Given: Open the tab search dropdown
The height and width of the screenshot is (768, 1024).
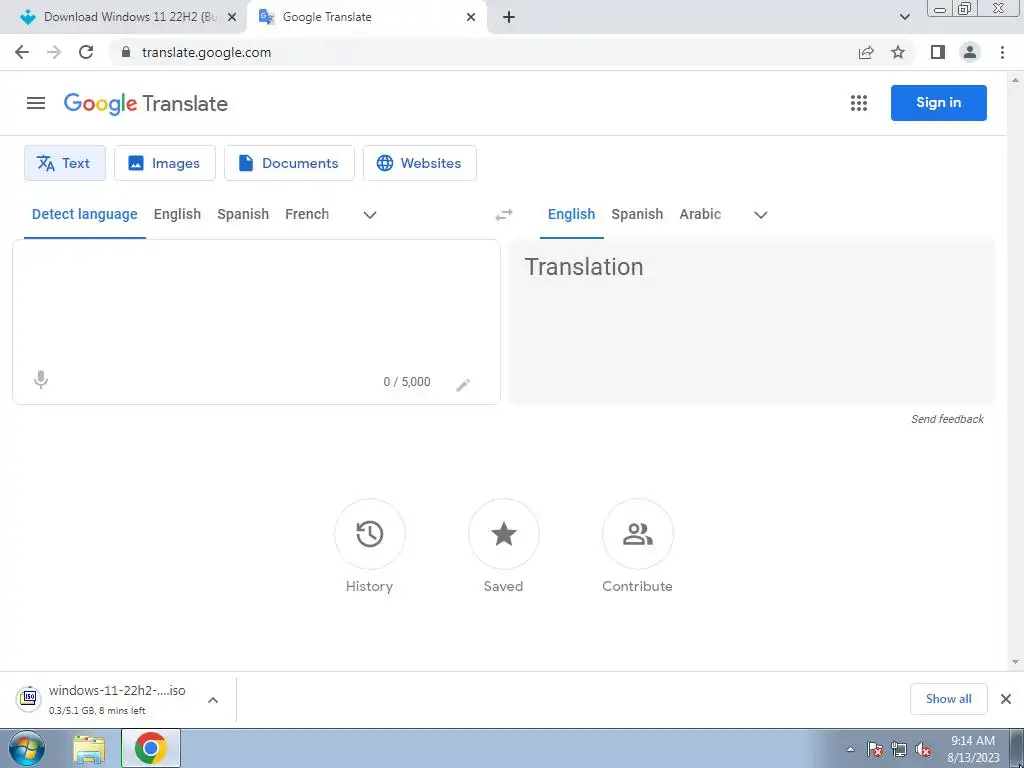Looking at the screenshot, I should pos(904,17).
